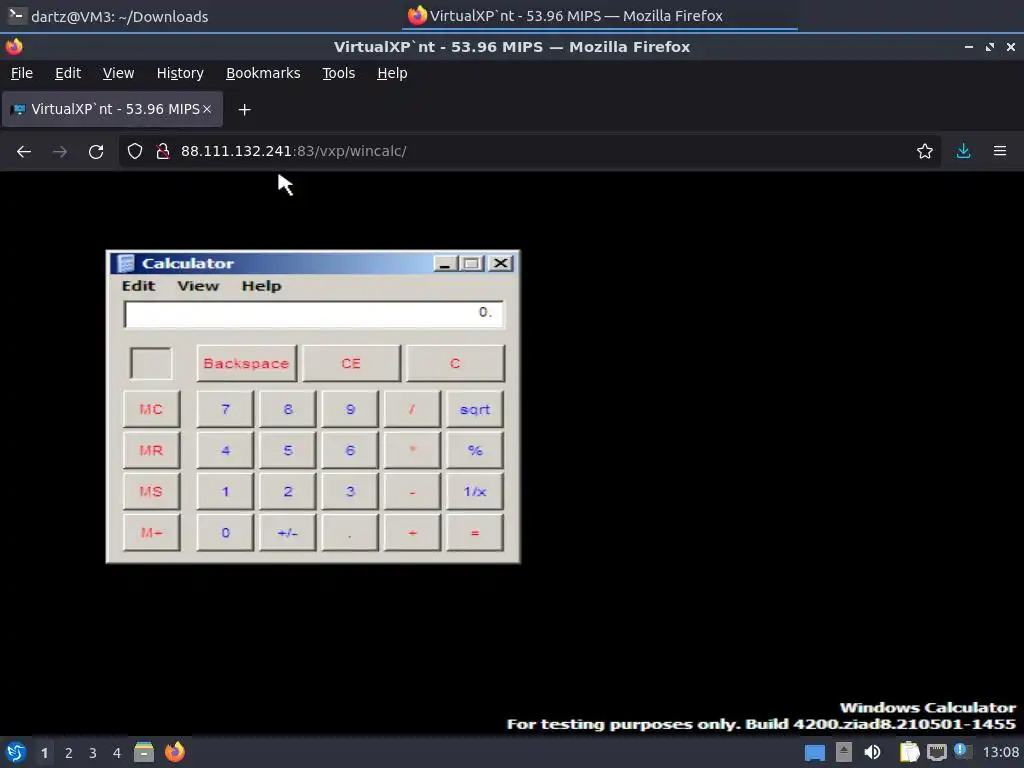The image size is (1024, 768).
Task: Open Firefox File menu
Action: 22,73
